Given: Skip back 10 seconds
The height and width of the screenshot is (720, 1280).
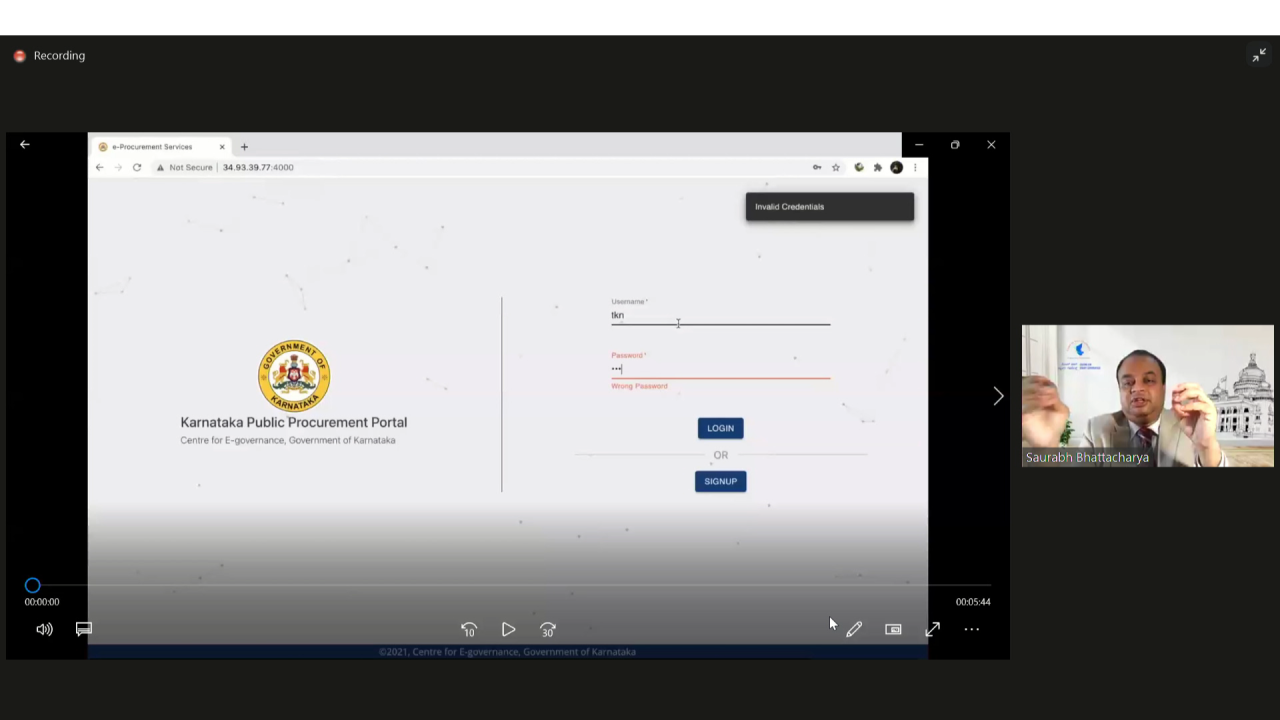Looking at the screenshot, I should (469, 629).
